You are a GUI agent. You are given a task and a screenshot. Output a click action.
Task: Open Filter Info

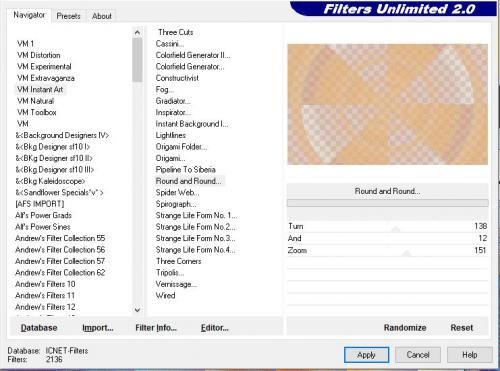click(x=156, y=328)
